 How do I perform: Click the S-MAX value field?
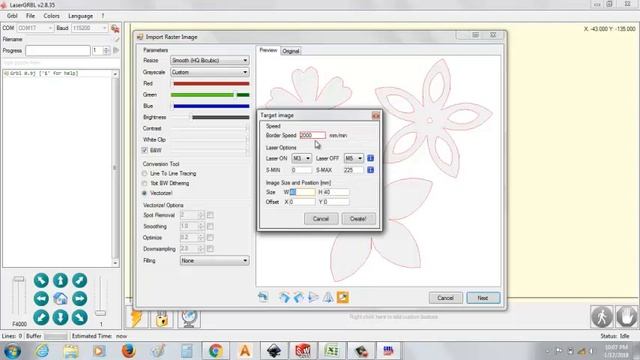(x=353, y=170)
